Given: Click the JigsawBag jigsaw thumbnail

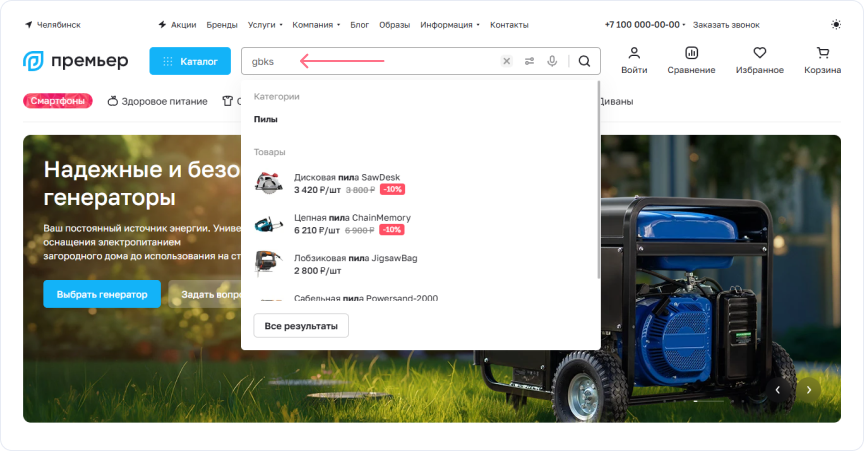Looking at the screenshot, I should click(x=268, y=264).
